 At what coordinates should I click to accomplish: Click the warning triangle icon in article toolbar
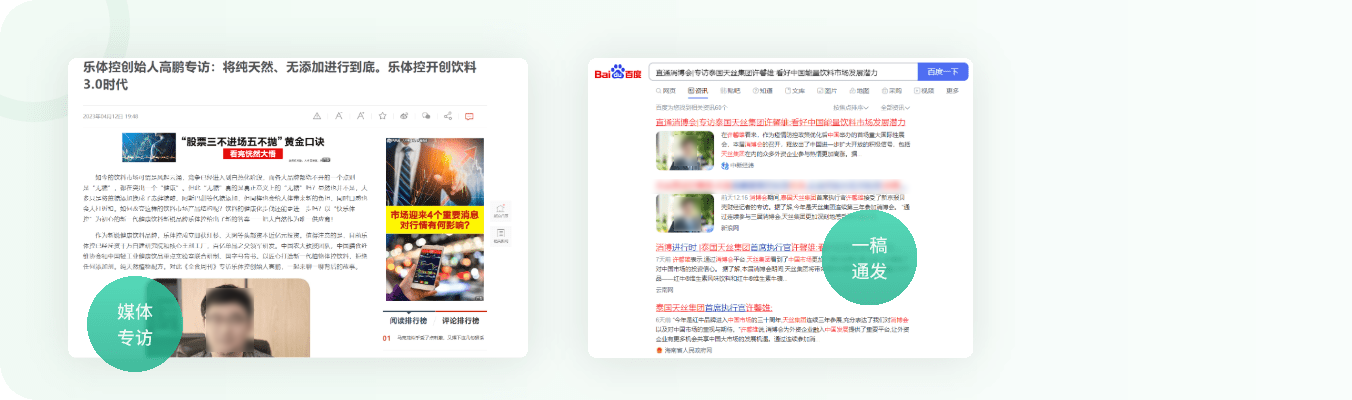[317, 116]
